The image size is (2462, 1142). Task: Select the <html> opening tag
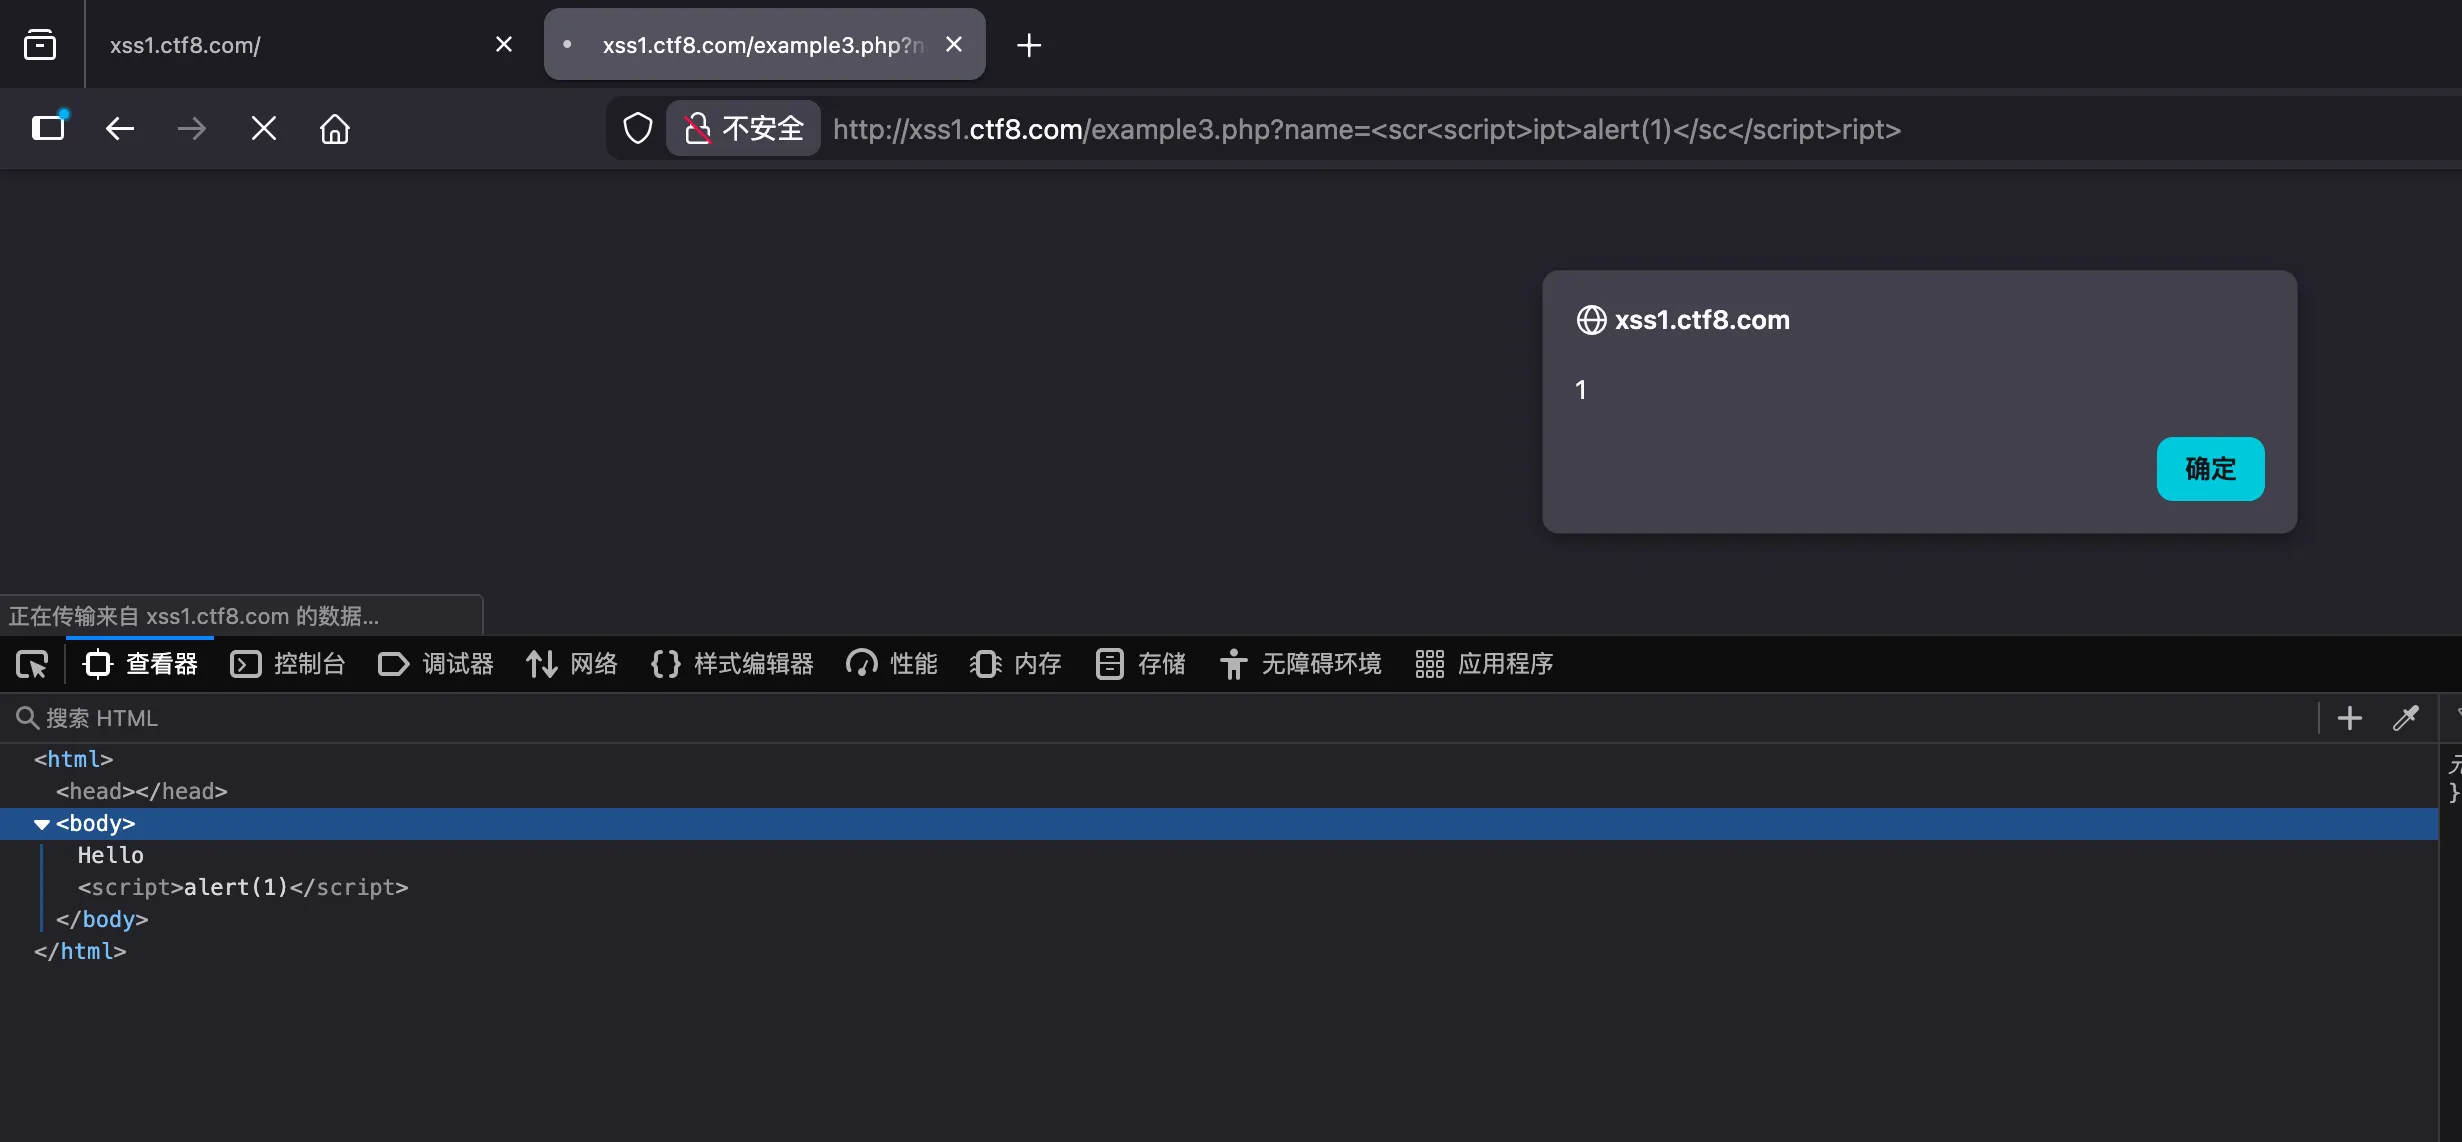pyautogui.click(x=73, y=759)
